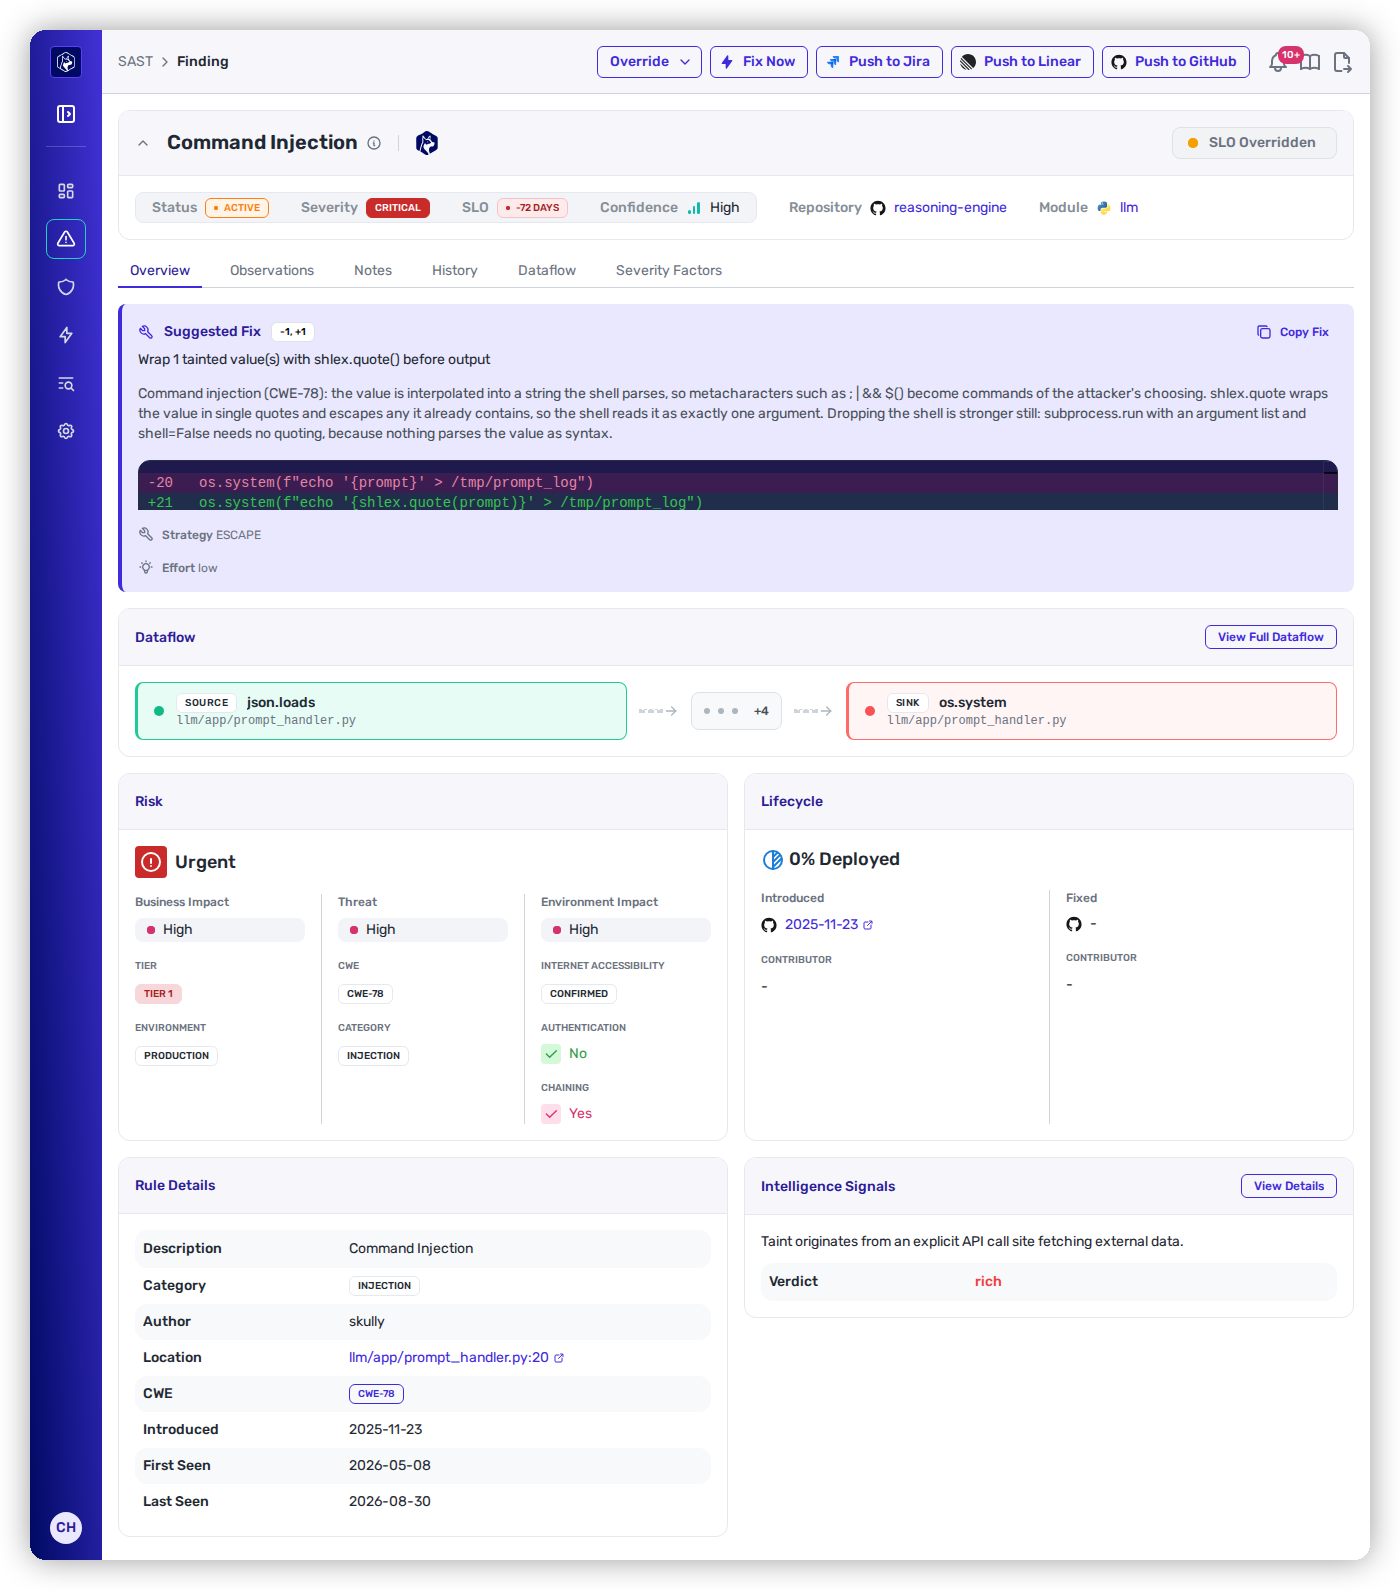Collapse the Command Injection header chevron

click(143, 143)
